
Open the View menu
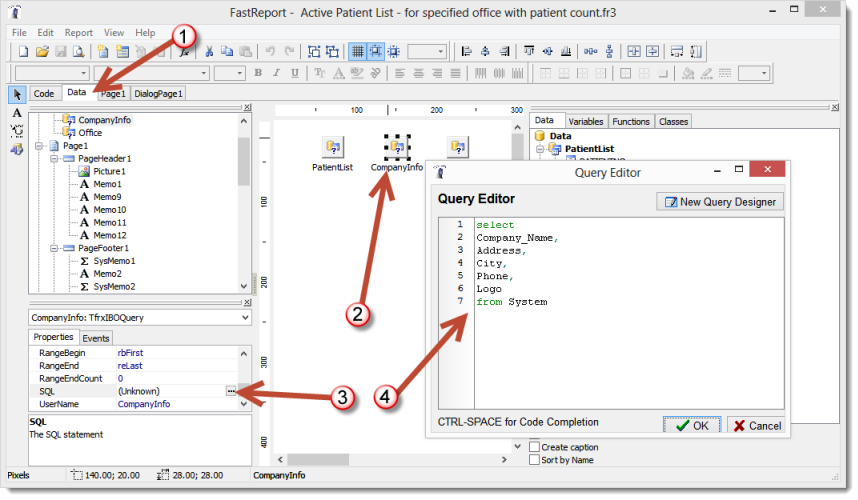[114, 33]
